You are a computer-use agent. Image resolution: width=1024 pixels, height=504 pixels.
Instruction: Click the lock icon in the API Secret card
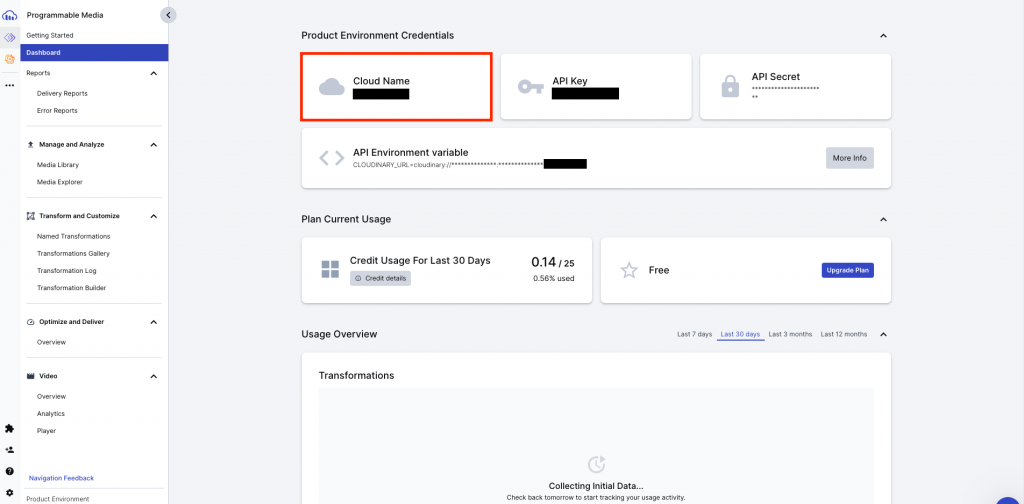(x=730, y=86)
